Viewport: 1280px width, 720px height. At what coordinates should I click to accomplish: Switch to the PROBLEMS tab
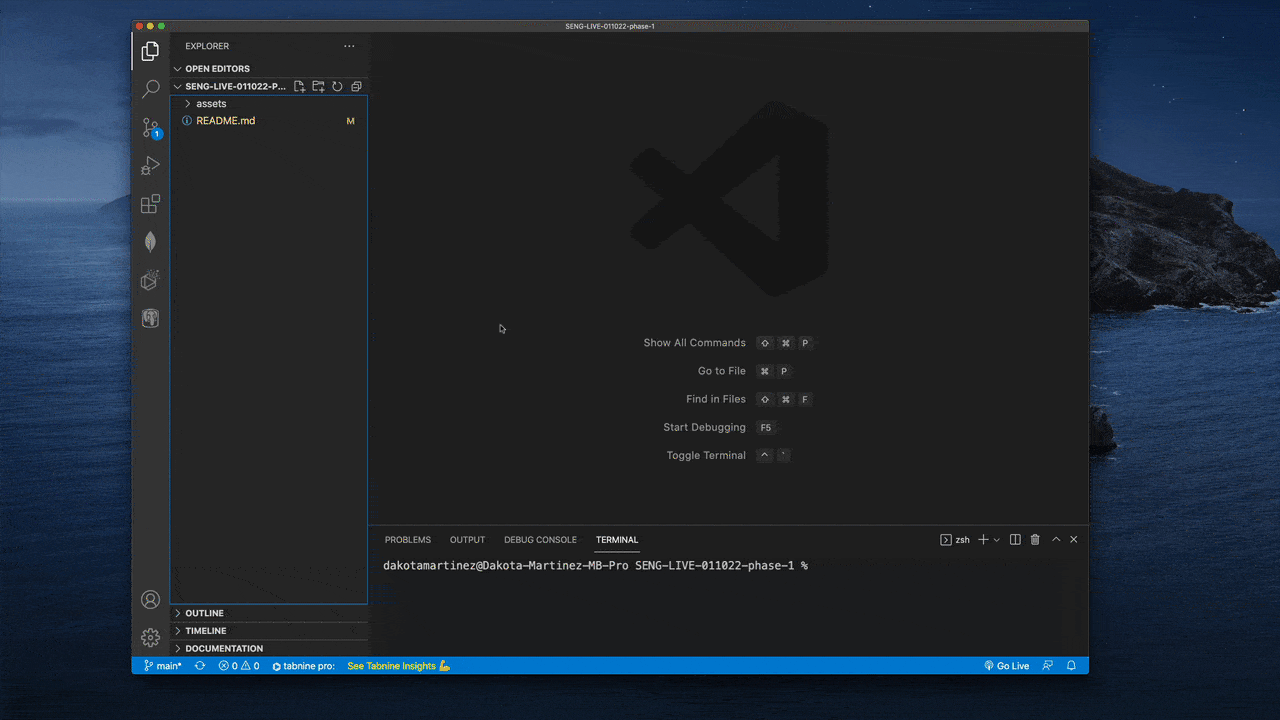tap(407, 539)
